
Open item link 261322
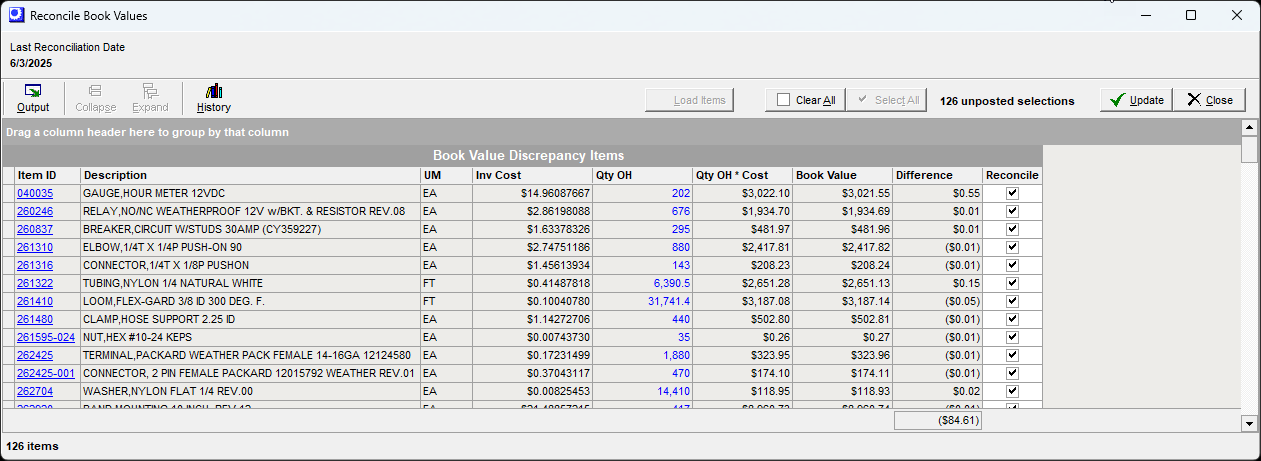click(35, 283)
